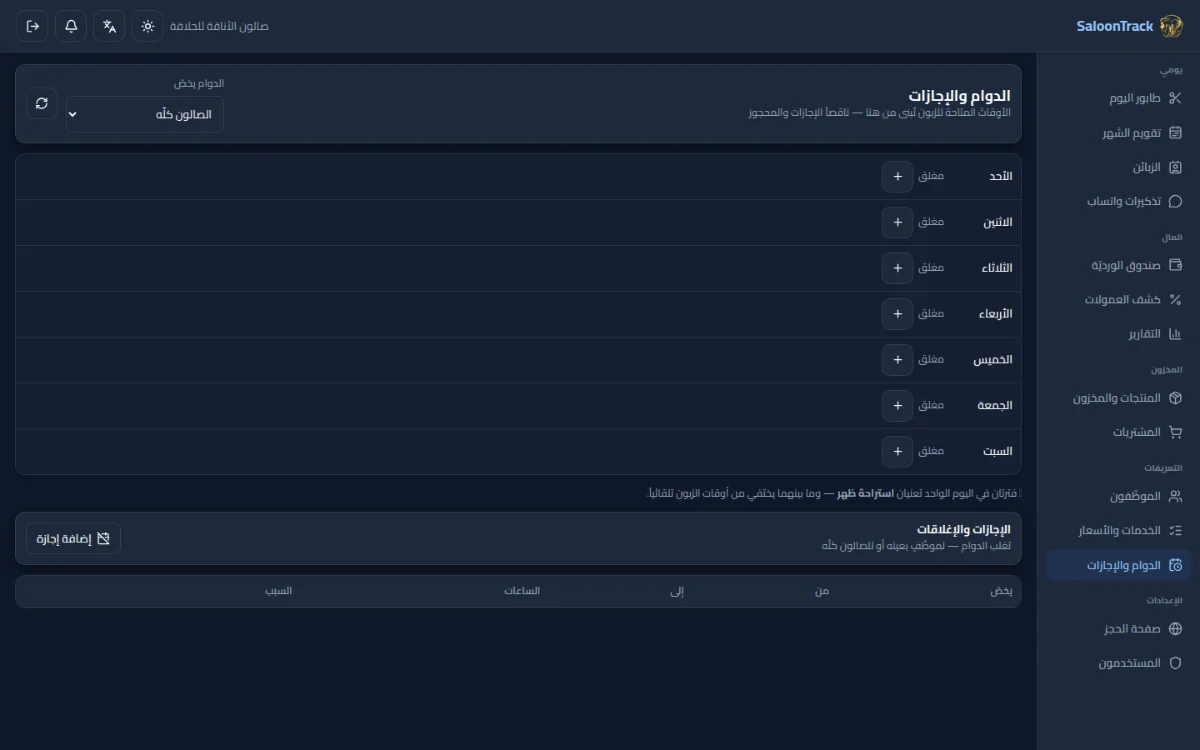Add a shift for السبت
The height and width of the screenshot is (750, 1200).
pos(898,451)
